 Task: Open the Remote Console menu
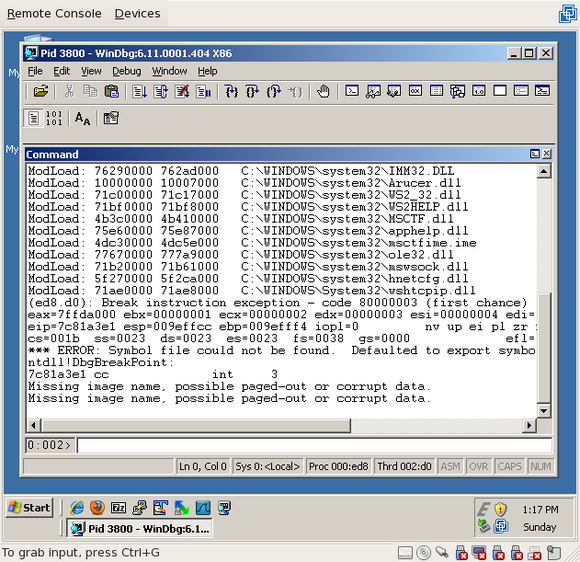click(54, 14)
